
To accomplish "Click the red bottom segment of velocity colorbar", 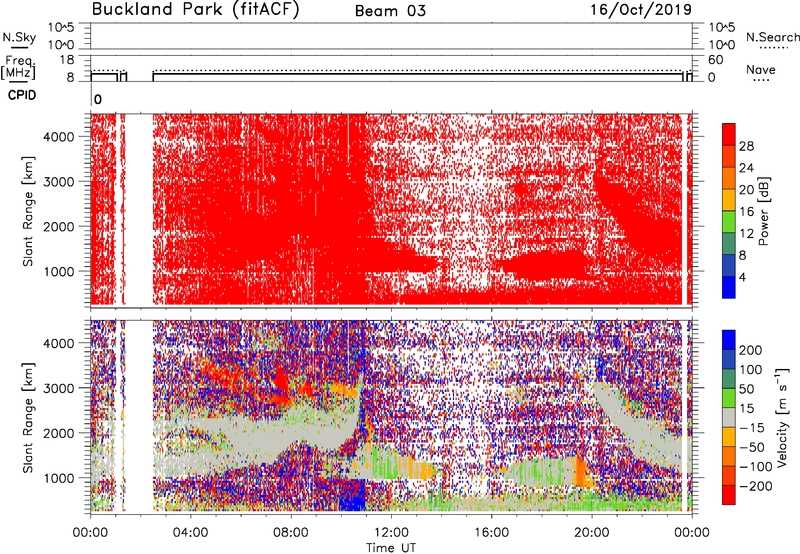I will point(729,495).
